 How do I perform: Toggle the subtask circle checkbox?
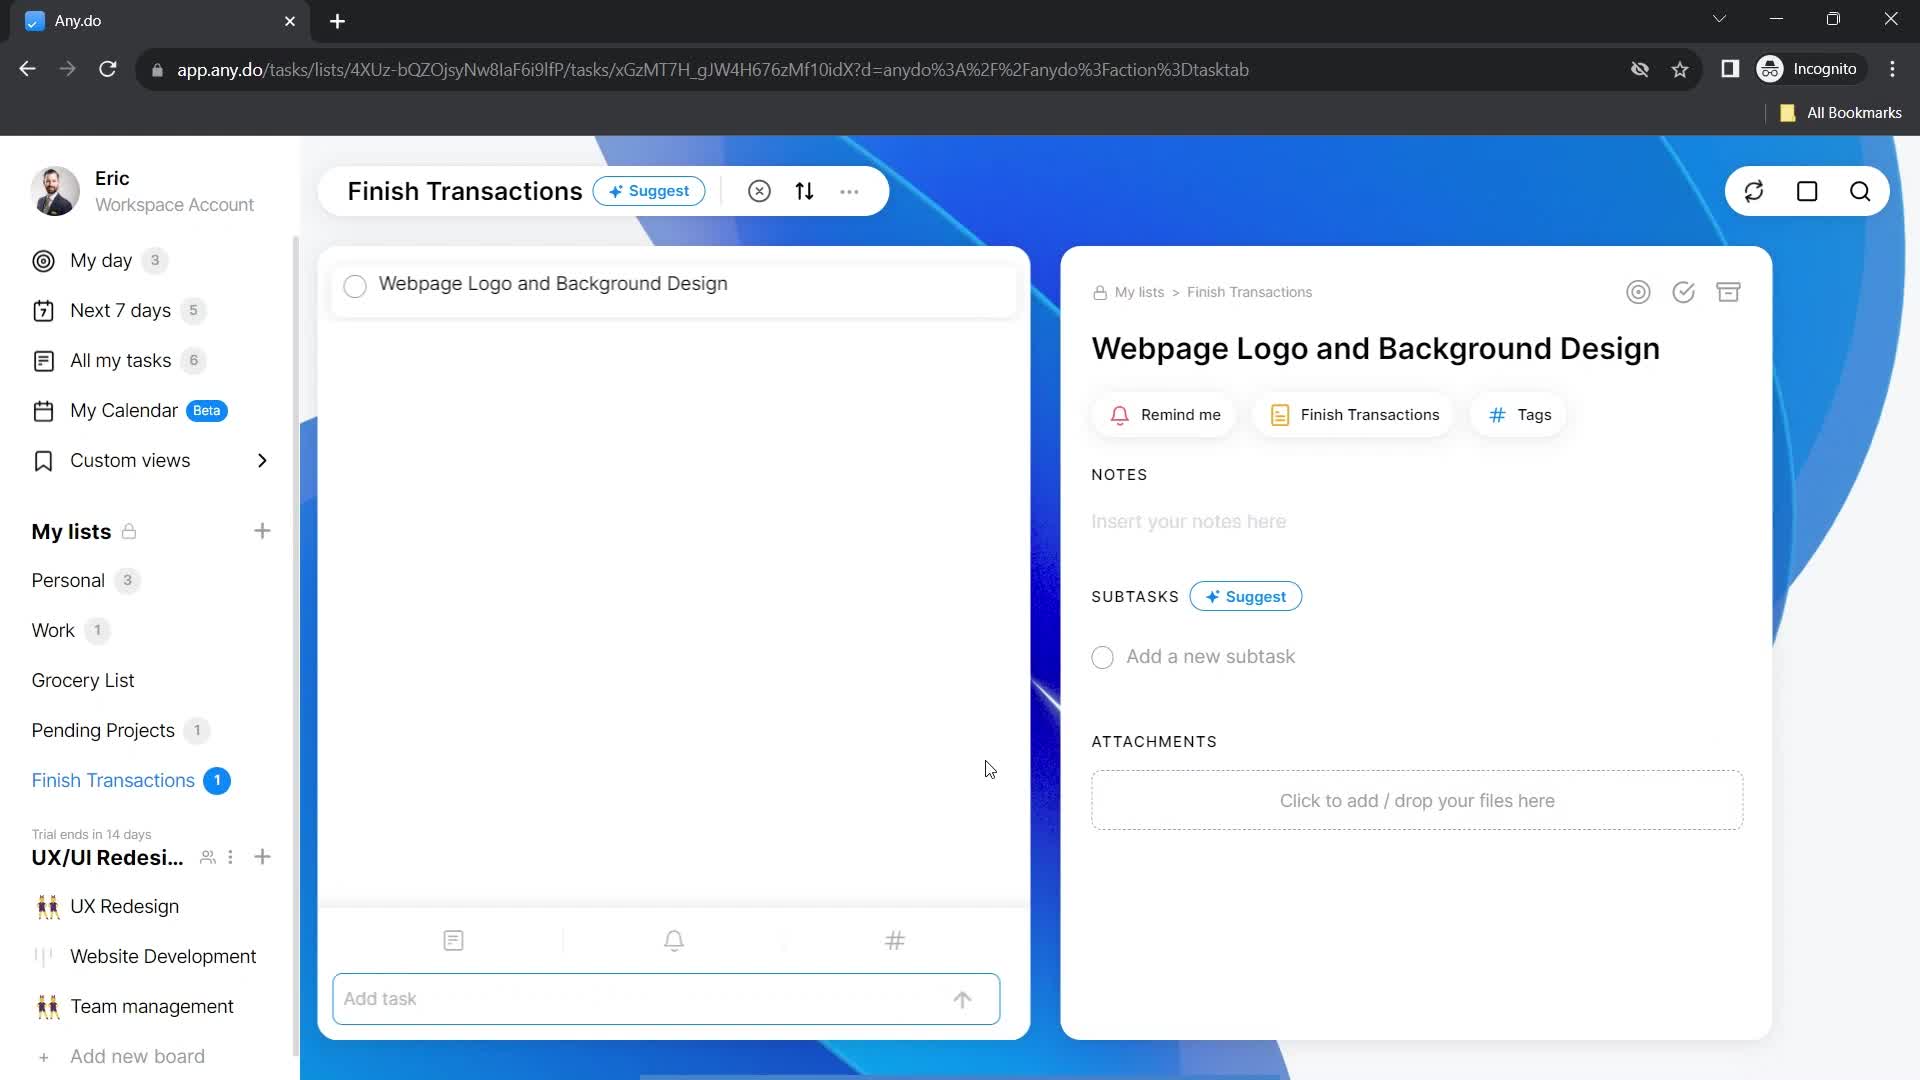click(1102, 657)
